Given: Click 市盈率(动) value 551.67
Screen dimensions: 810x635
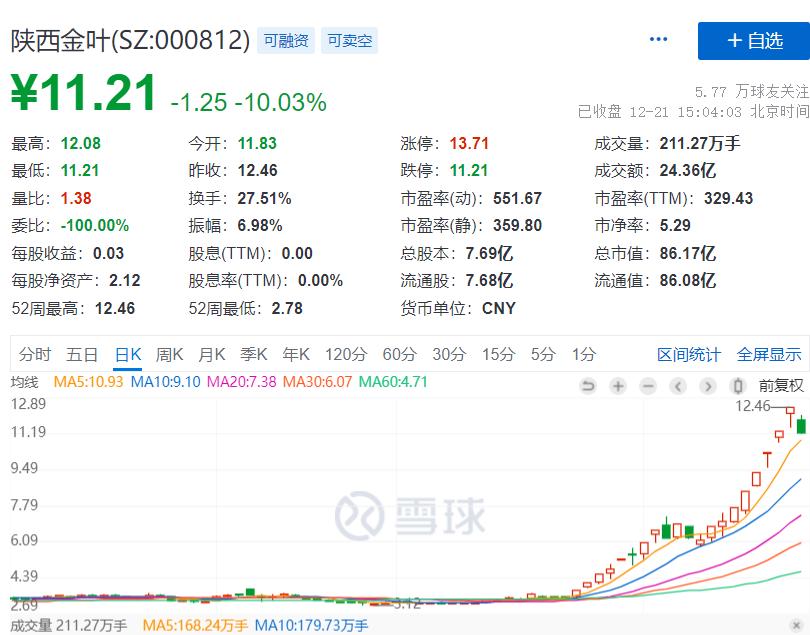Looking at the screenshot, I should click(x=517, y=198).
